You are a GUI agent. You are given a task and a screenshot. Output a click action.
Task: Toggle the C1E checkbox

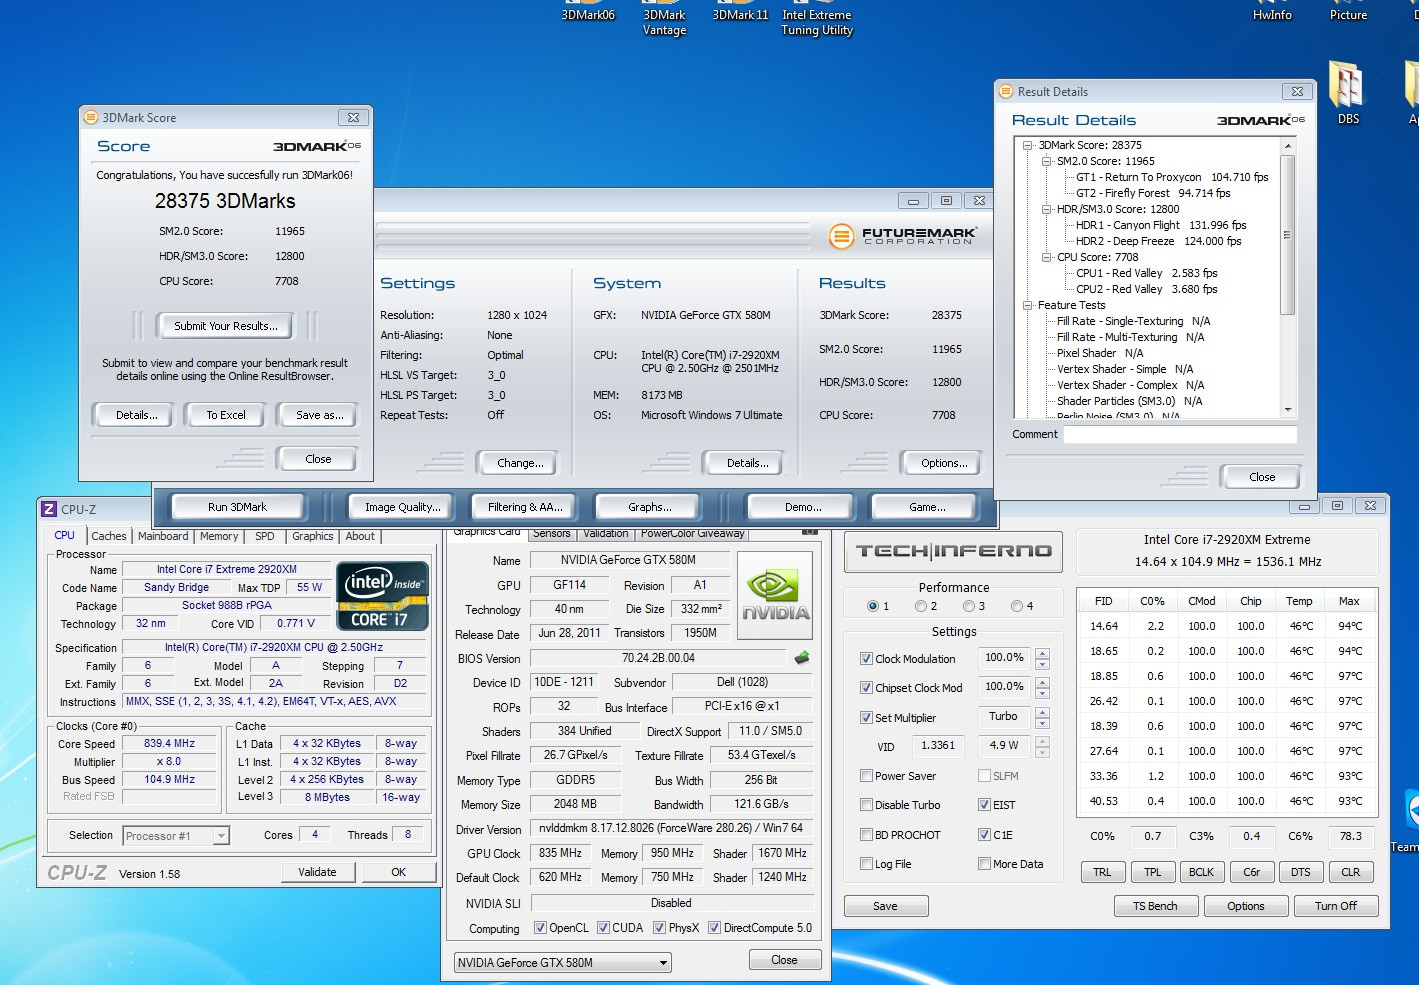click(984, 835)
